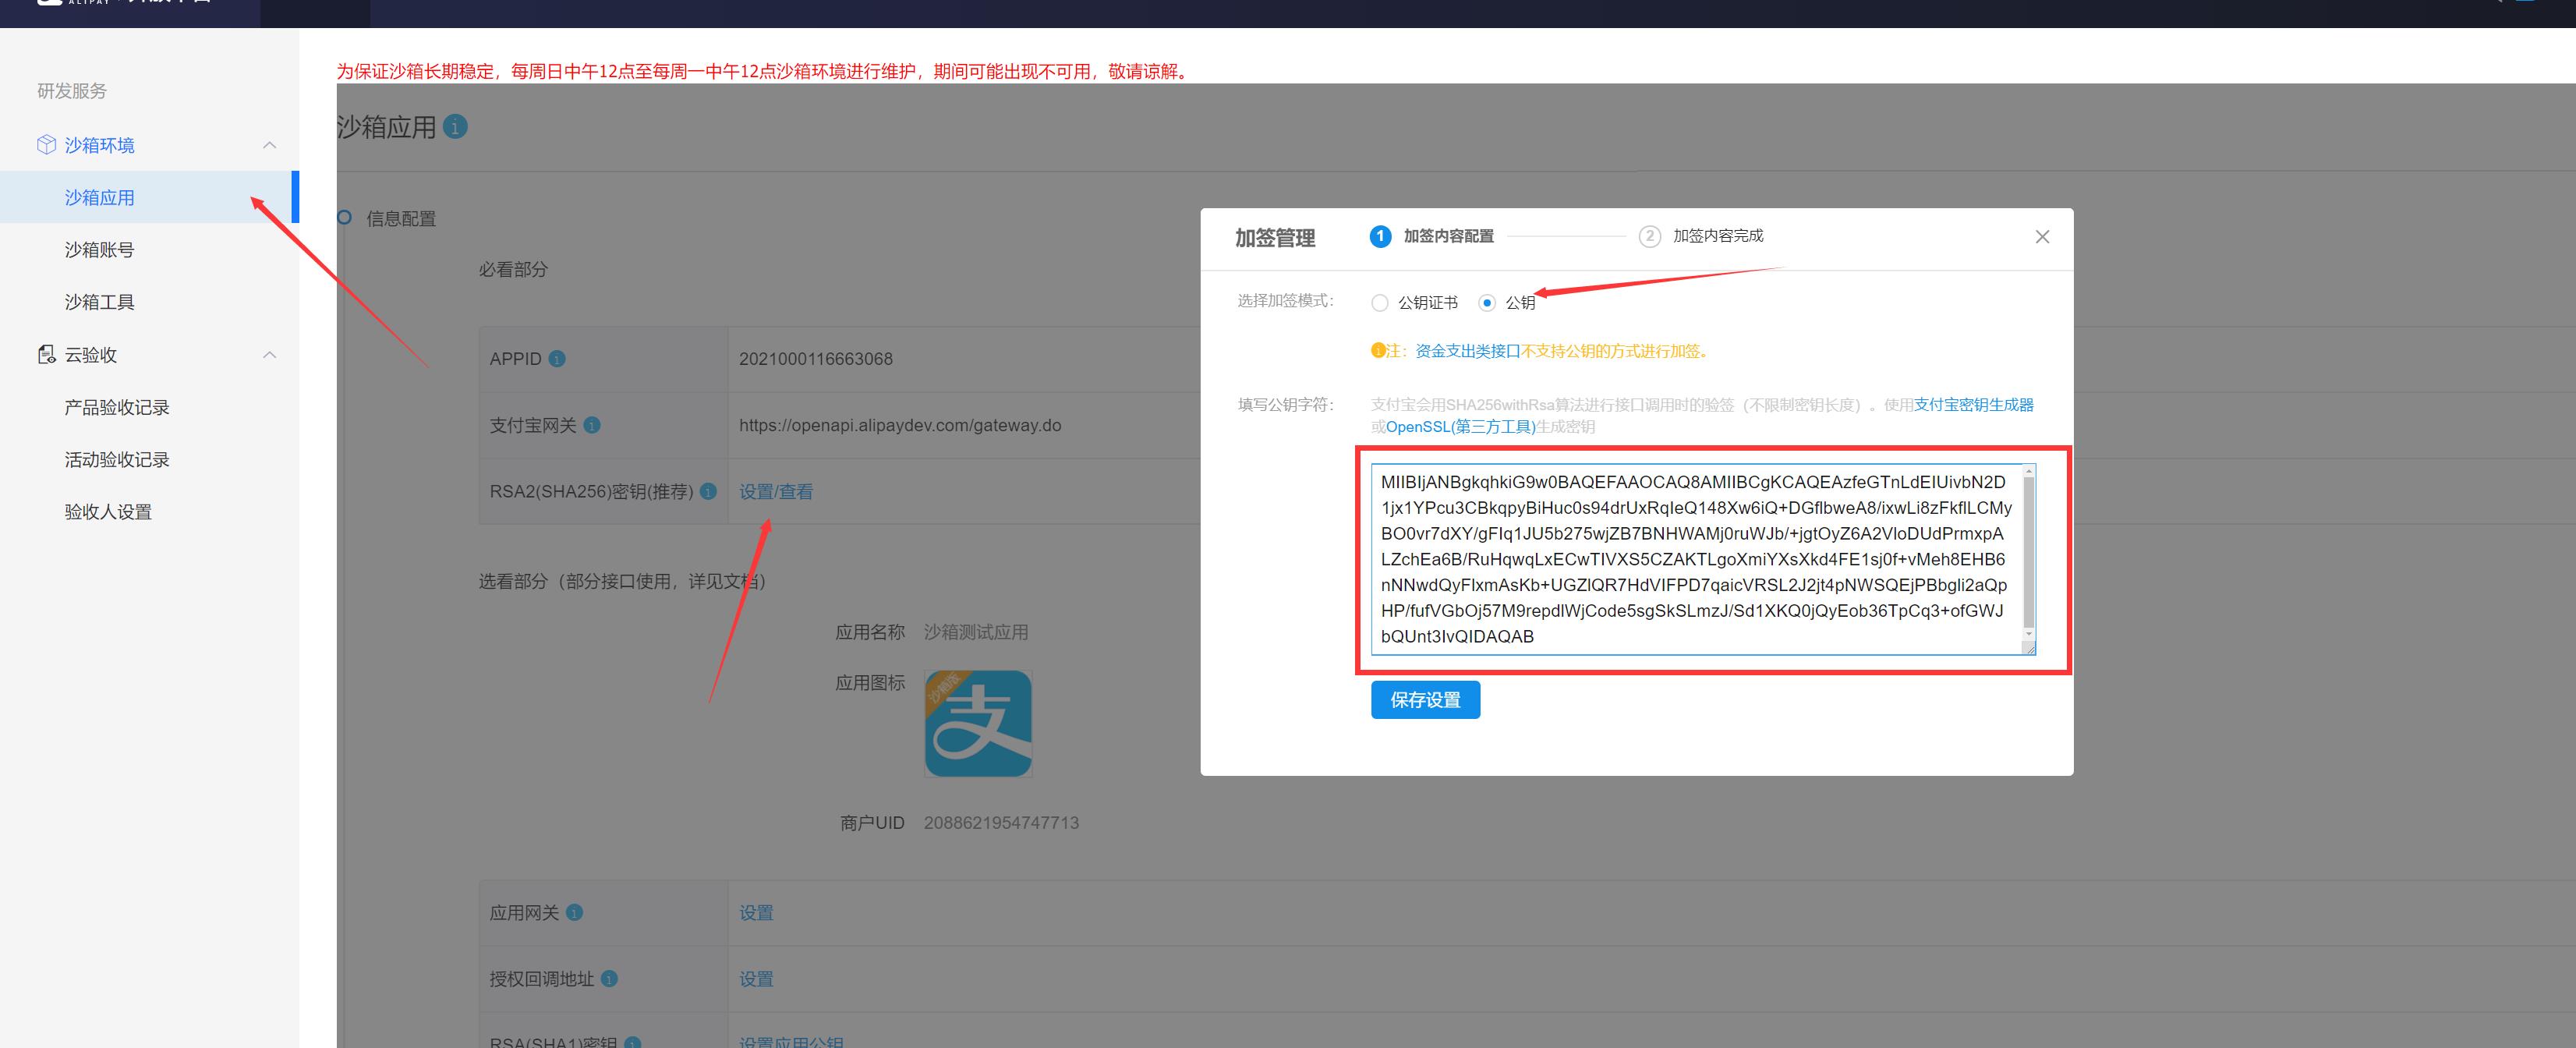The image size is (2576, 1048).
Task: Close the 加签管理 dialog
Action: (2042, 237)
